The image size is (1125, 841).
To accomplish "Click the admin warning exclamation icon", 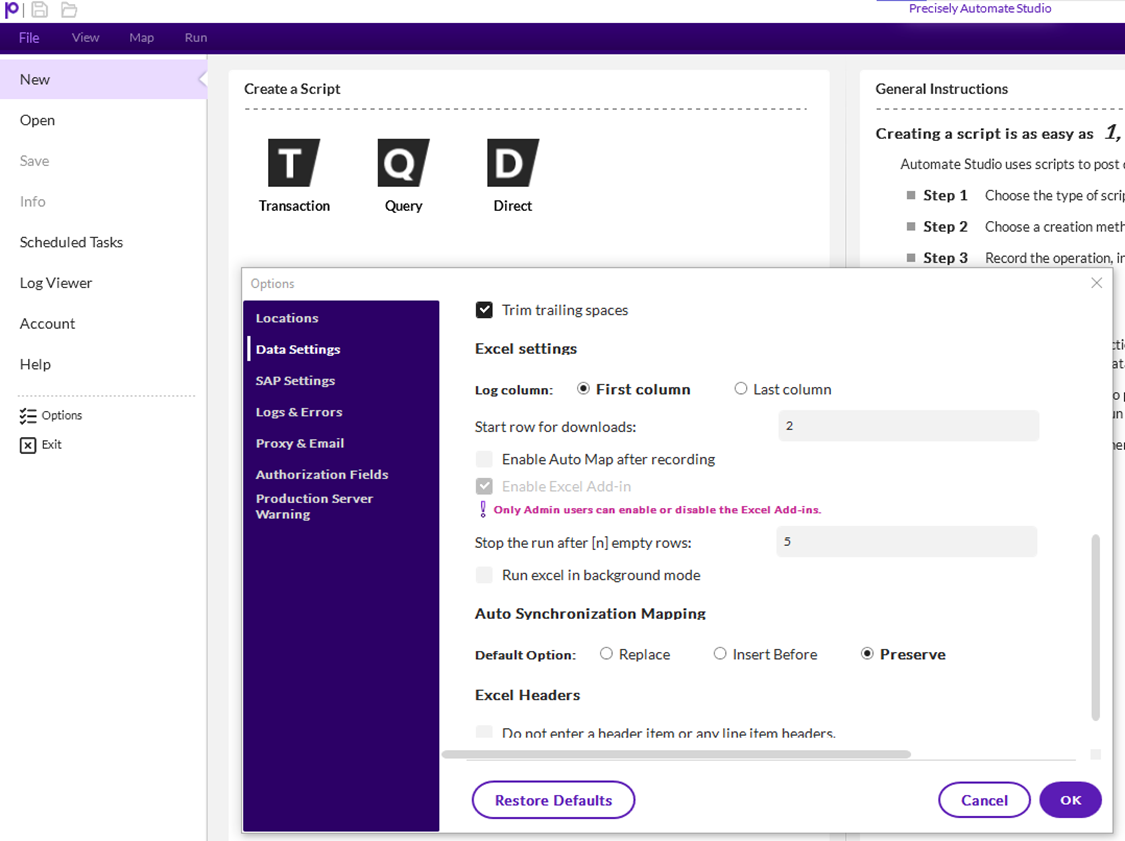I will (483, 509).
